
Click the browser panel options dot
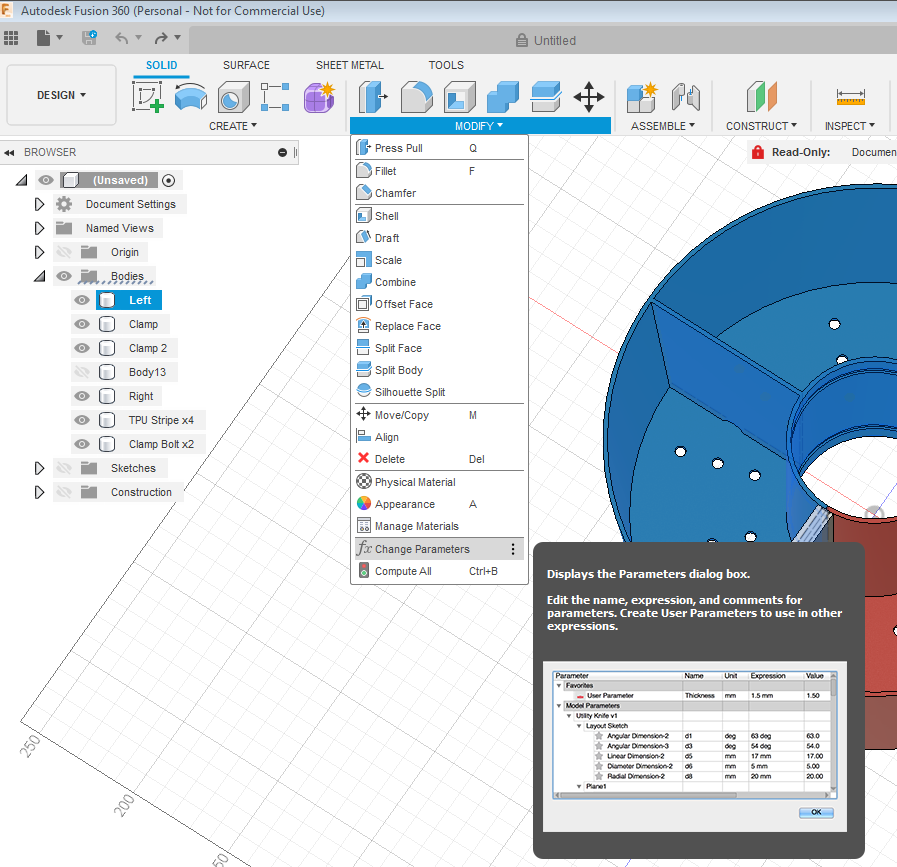tap(282, 152)
